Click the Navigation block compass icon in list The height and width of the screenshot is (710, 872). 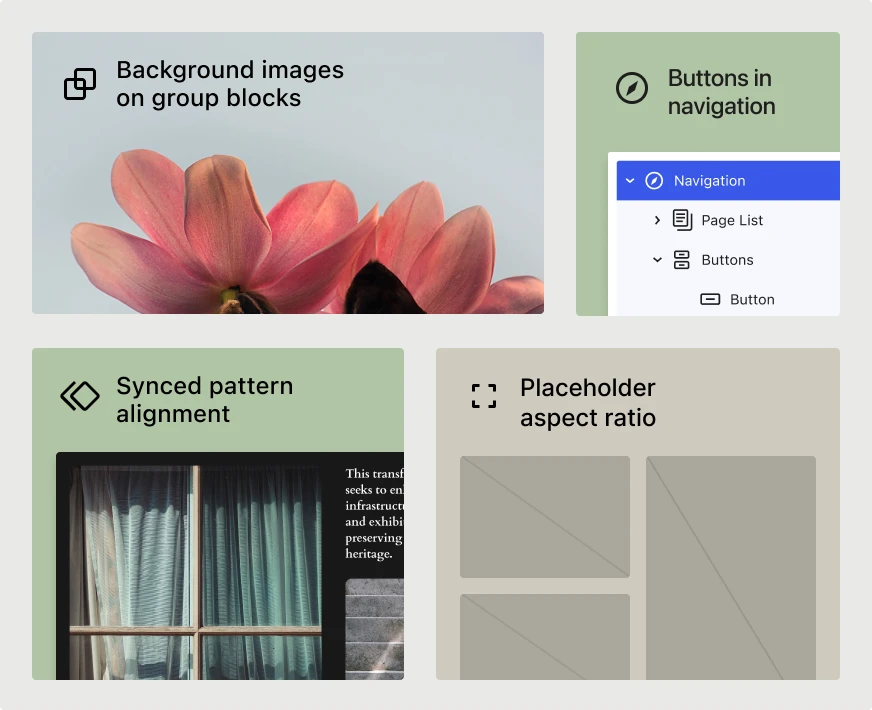coord(654,181)
